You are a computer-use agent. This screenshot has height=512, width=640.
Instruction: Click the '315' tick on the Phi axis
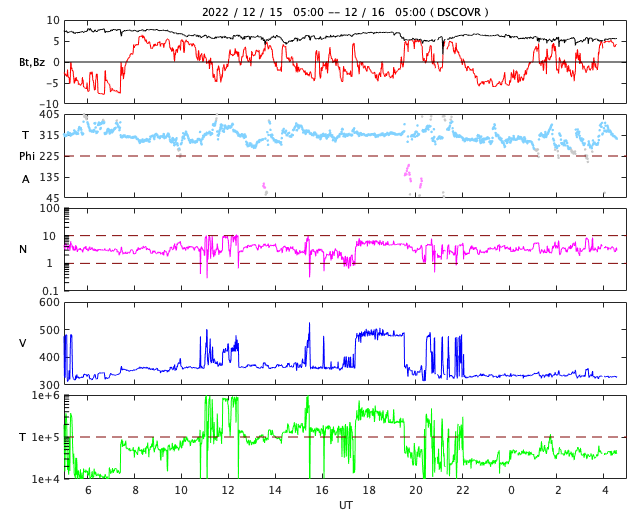coord(49,135)
